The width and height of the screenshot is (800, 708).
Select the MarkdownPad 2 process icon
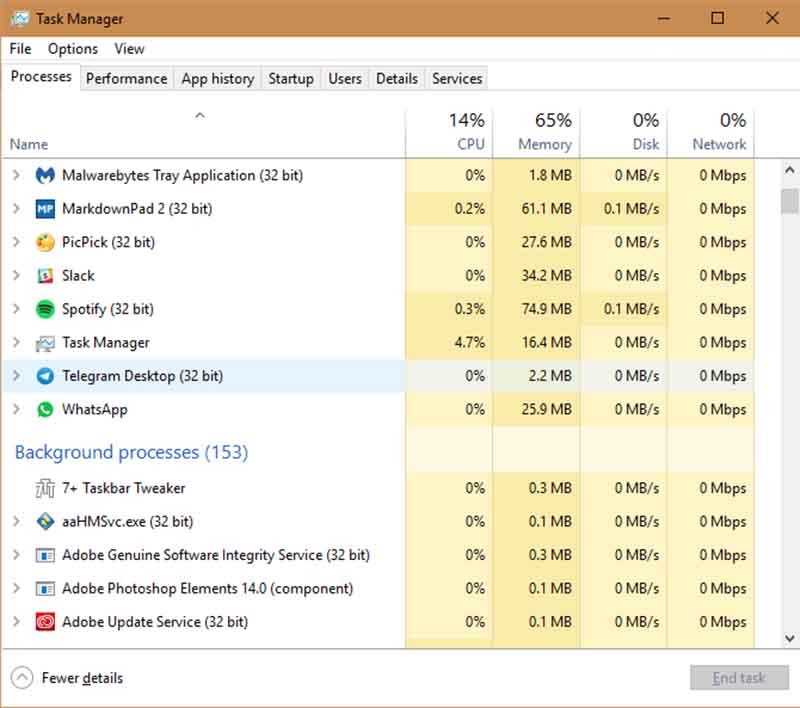pos(45,209)
